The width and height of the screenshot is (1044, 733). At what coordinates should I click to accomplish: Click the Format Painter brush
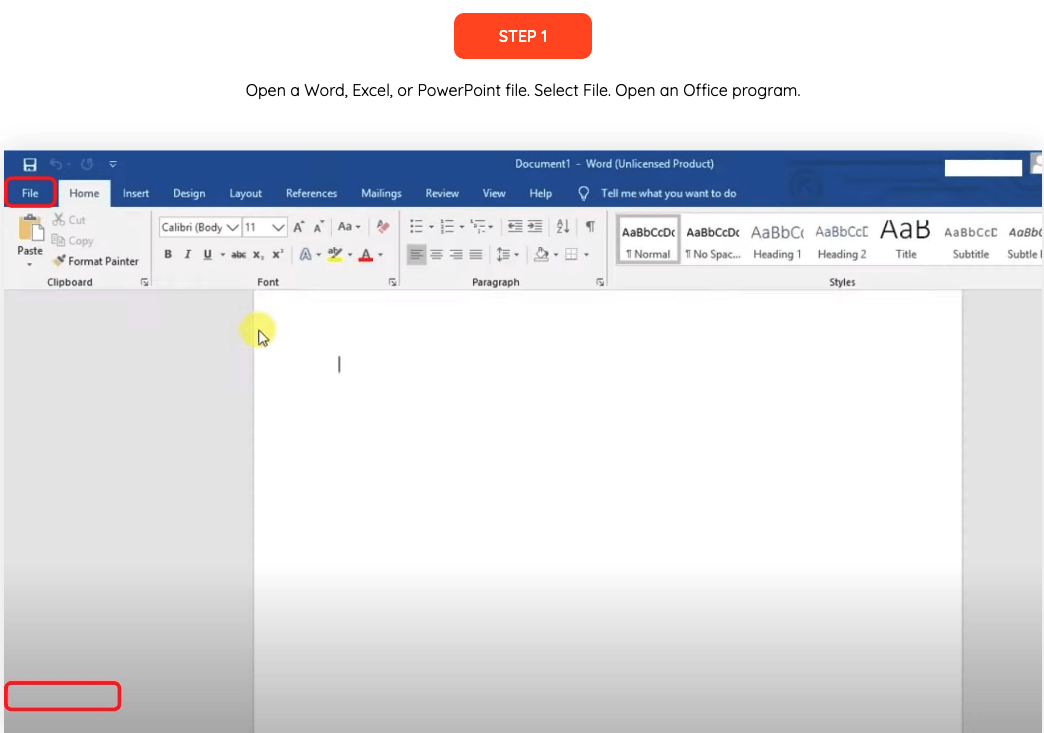(x=60, y=261)
